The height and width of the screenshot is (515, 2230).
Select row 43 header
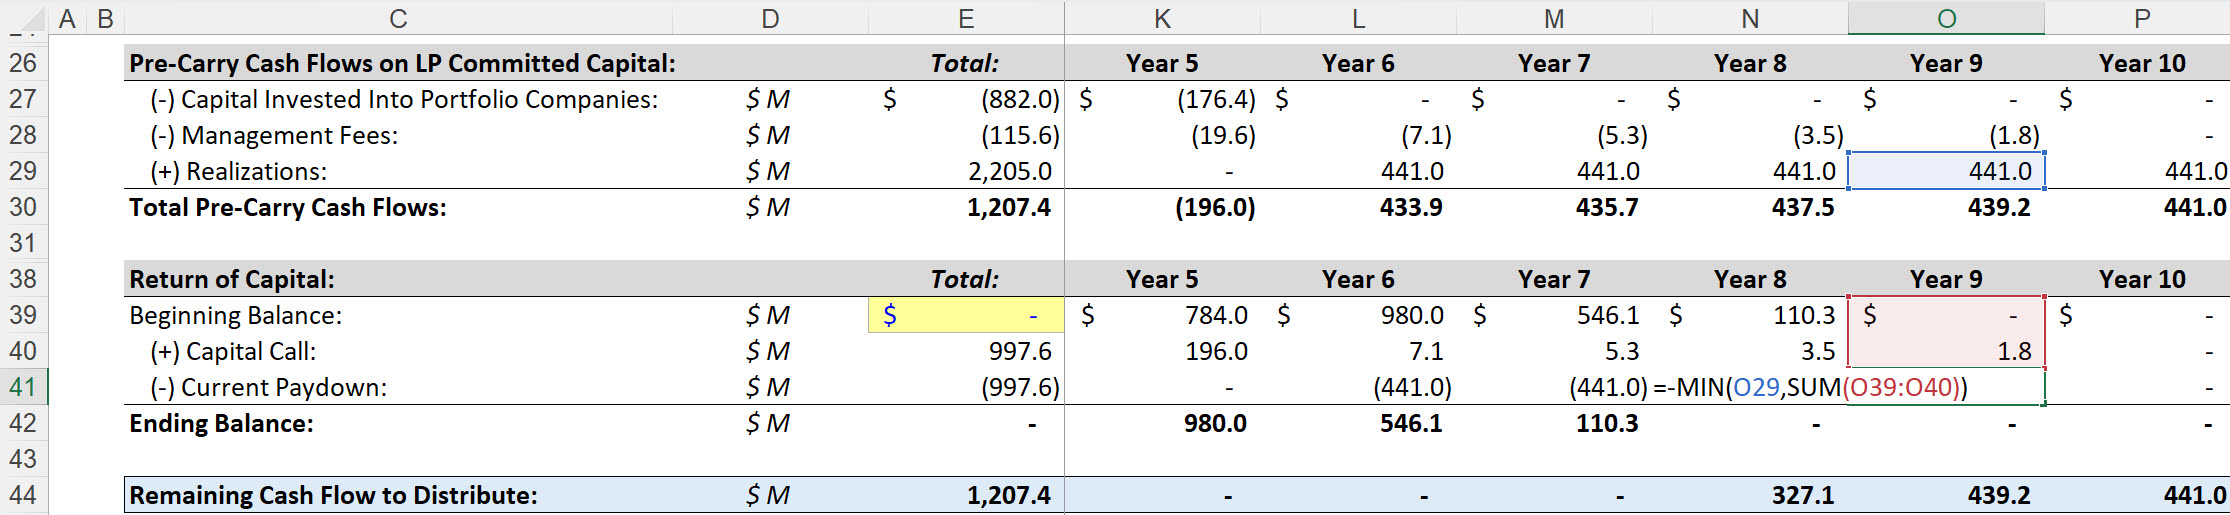coord(23,459)
